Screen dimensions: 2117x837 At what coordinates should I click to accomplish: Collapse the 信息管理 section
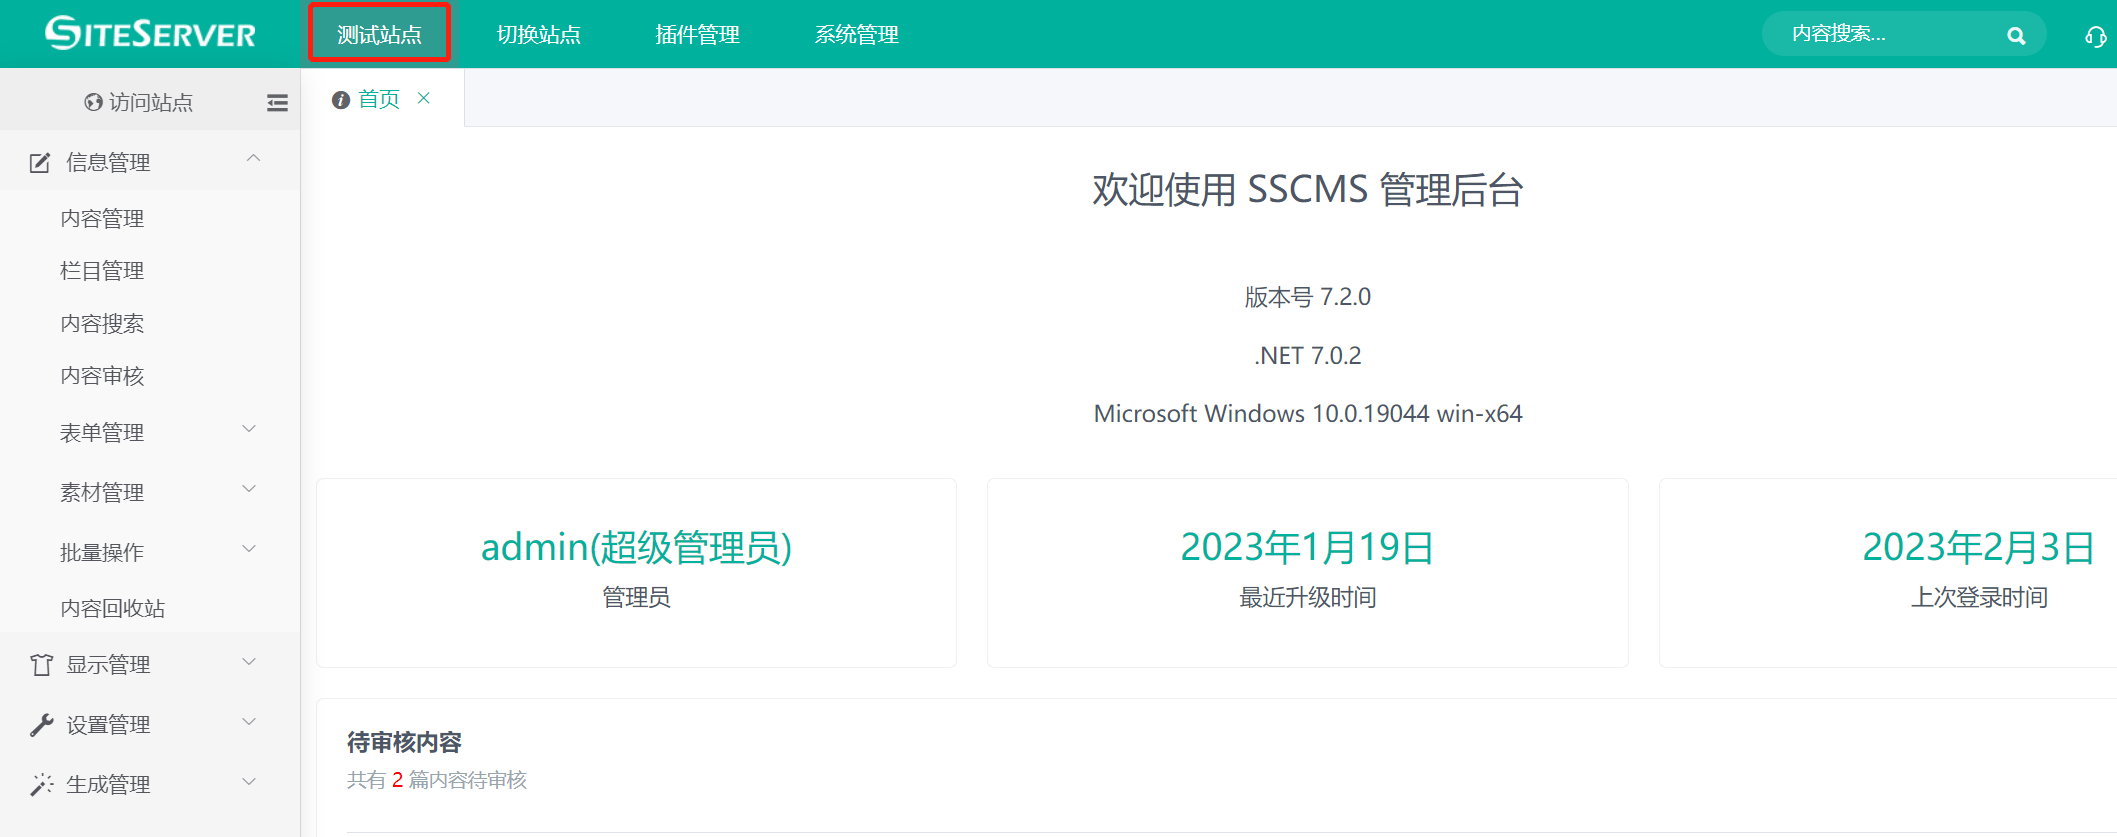coord(253,159)
